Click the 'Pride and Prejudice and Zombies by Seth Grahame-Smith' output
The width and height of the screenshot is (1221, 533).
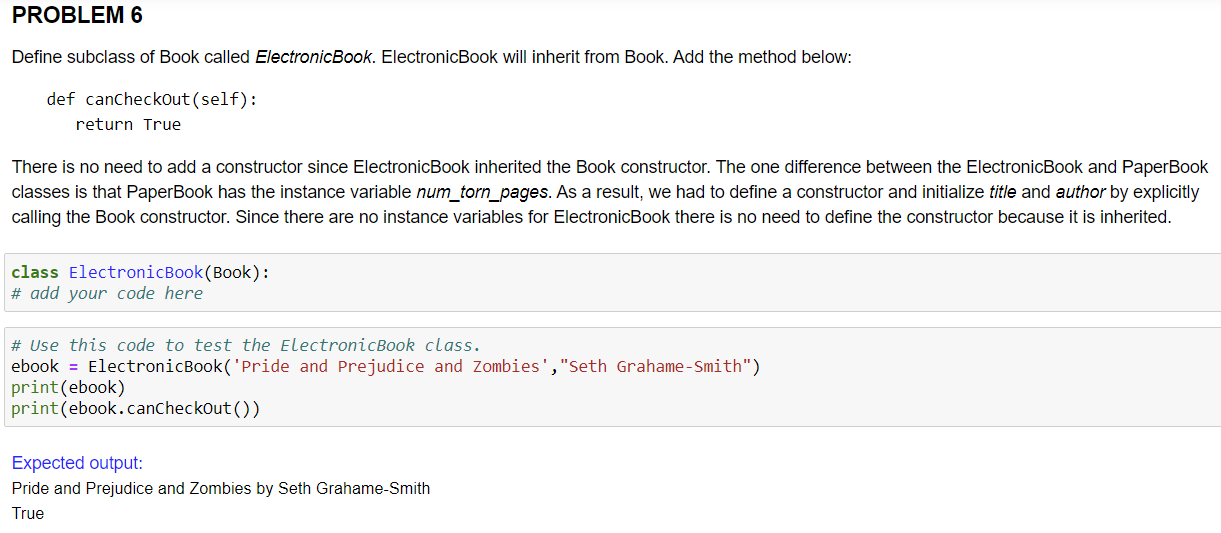pos(221,488)
